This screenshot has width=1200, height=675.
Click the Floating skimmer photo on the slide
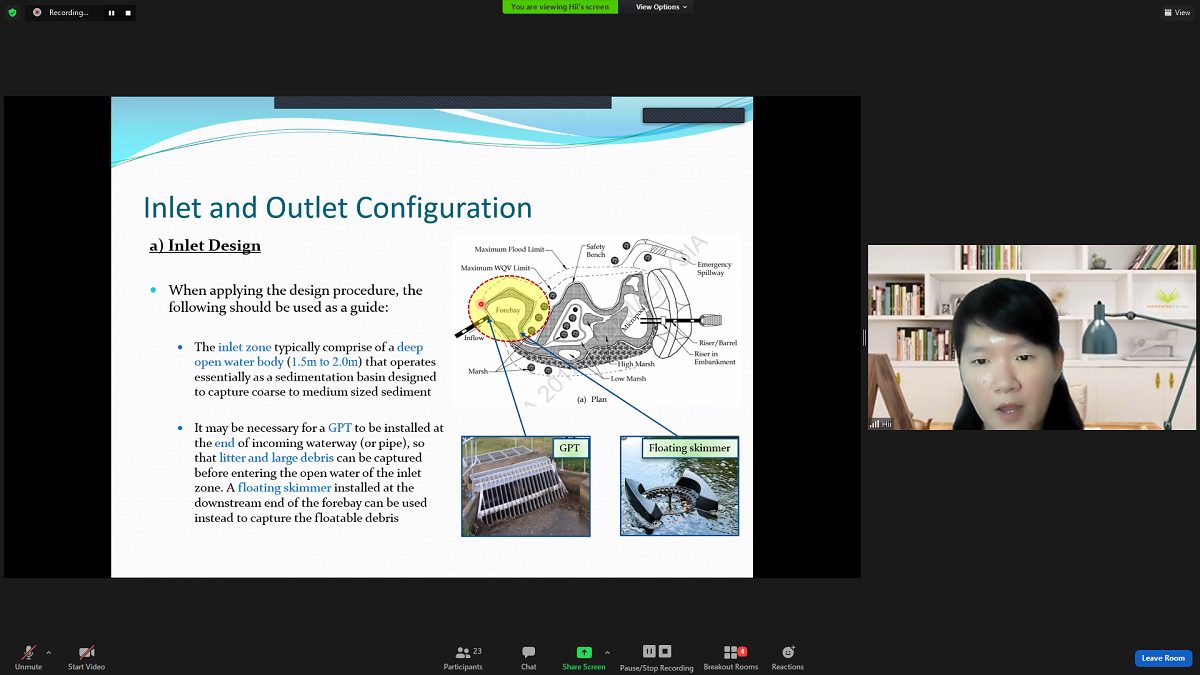tap(680, 486)
